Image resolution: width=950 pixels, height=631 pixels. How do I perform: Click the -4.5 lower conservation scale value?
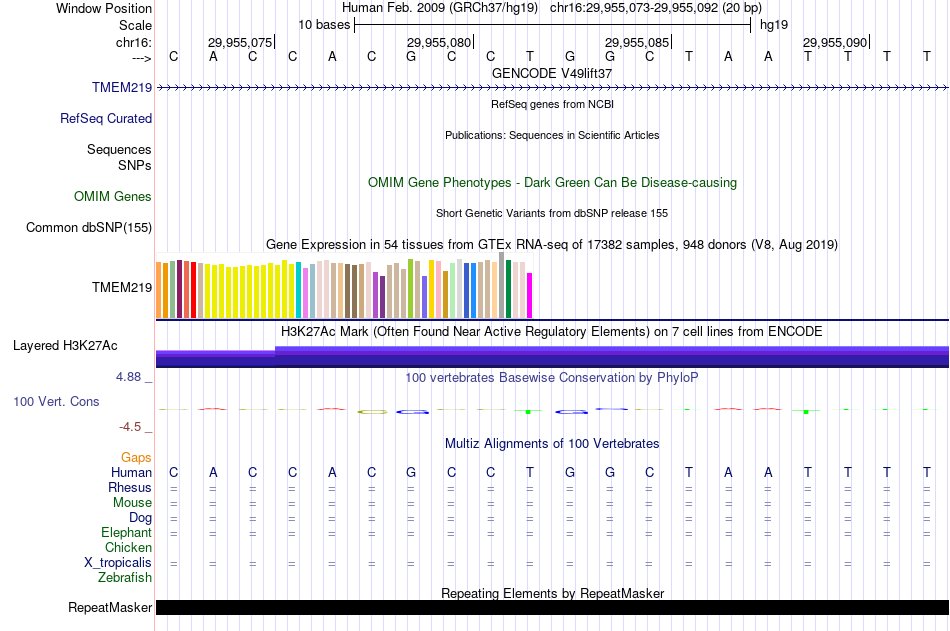(130, 427)
